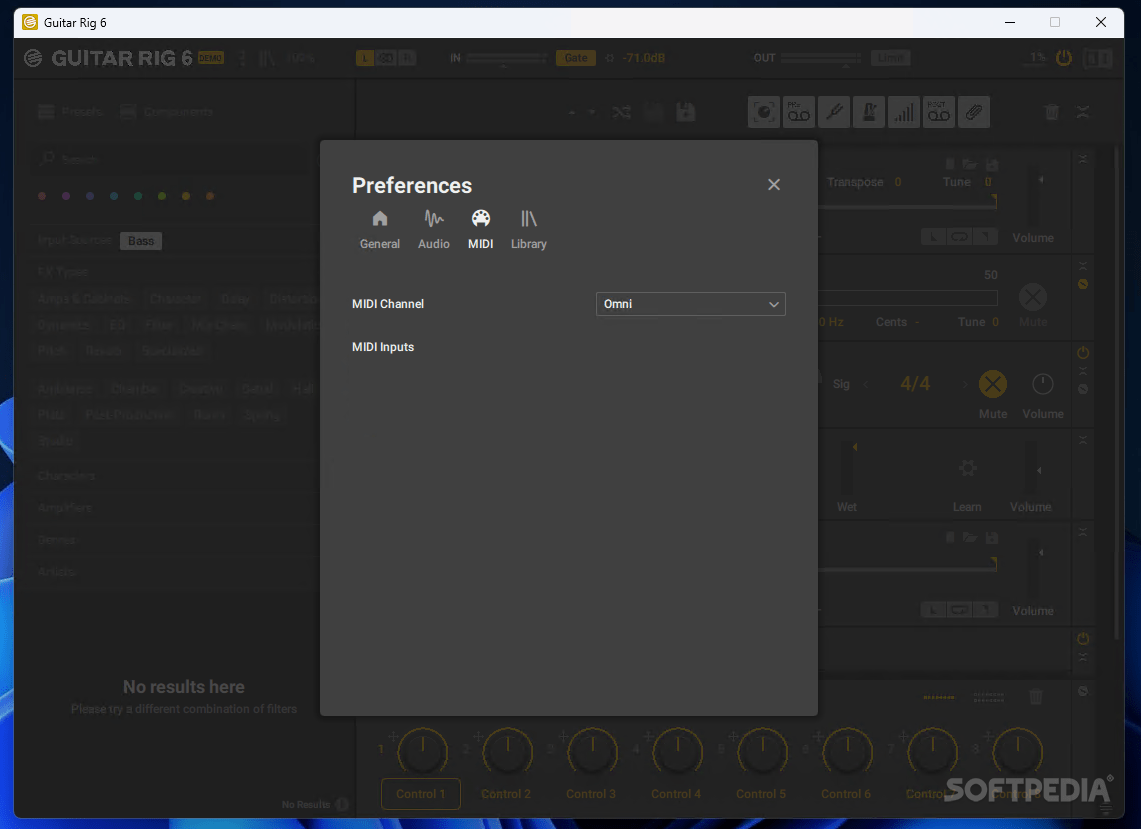Image resolution: width=1141 pixels, height=829 pixels.
Task: Click the upper tapedeck loop mode button
Action: (959, 237)
